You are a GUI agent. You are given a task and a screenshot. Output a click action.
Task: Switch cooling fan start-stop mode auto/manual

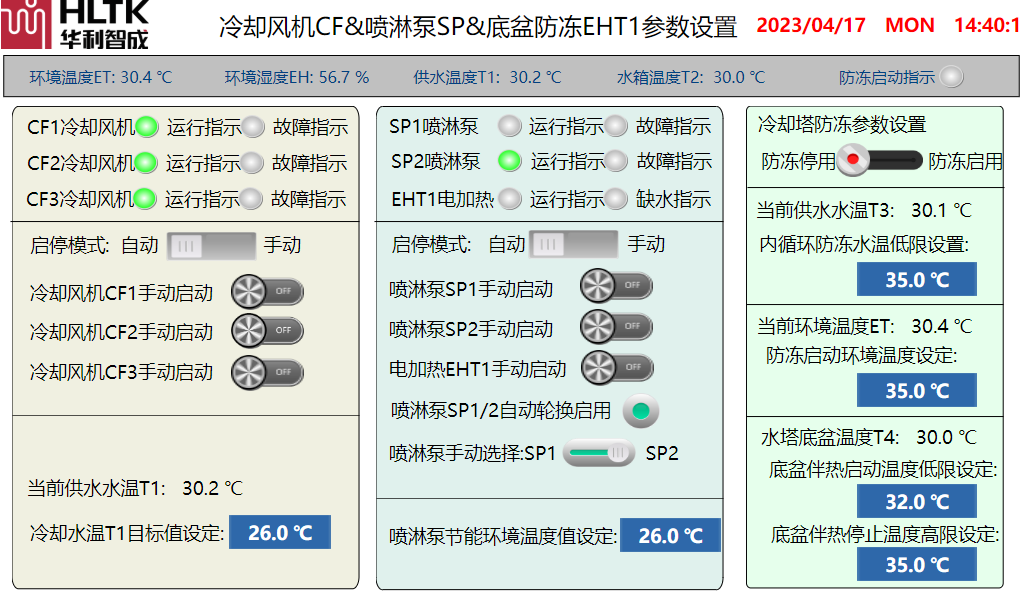[210, 245]
